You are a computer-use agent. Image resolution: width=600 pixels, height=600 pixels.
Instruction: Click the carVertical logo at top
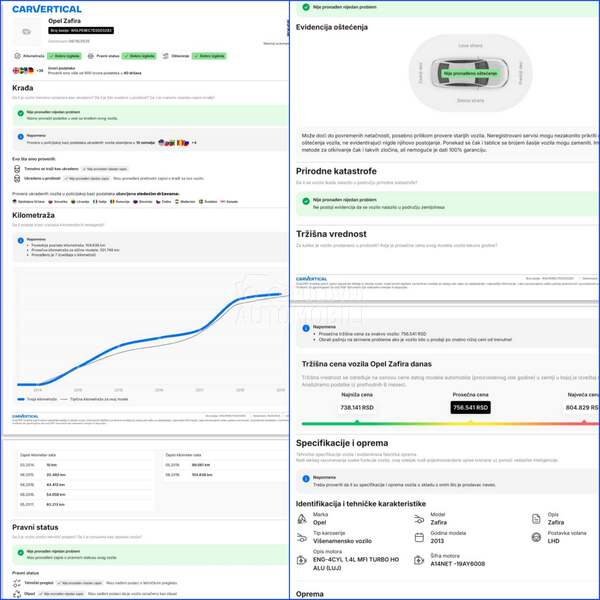[47, 9]
